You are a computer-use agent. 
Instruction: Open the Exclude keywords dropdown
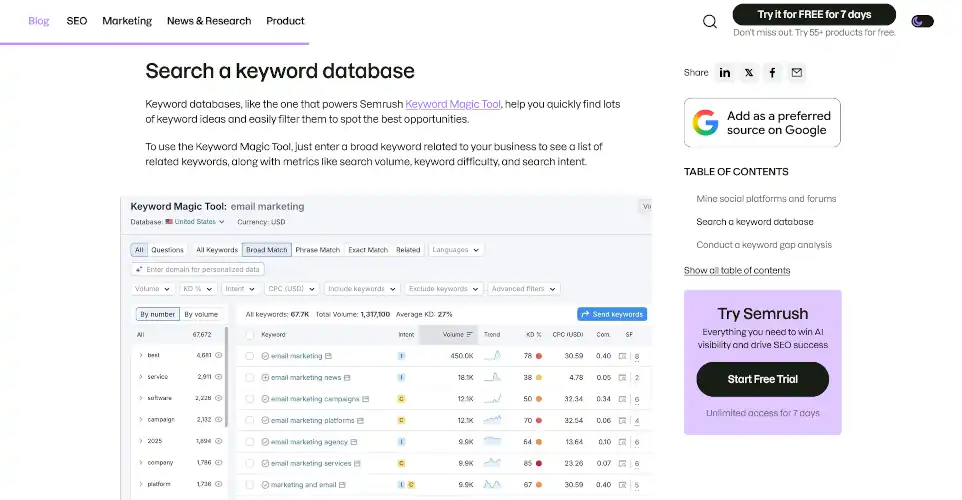pos(443,289)
